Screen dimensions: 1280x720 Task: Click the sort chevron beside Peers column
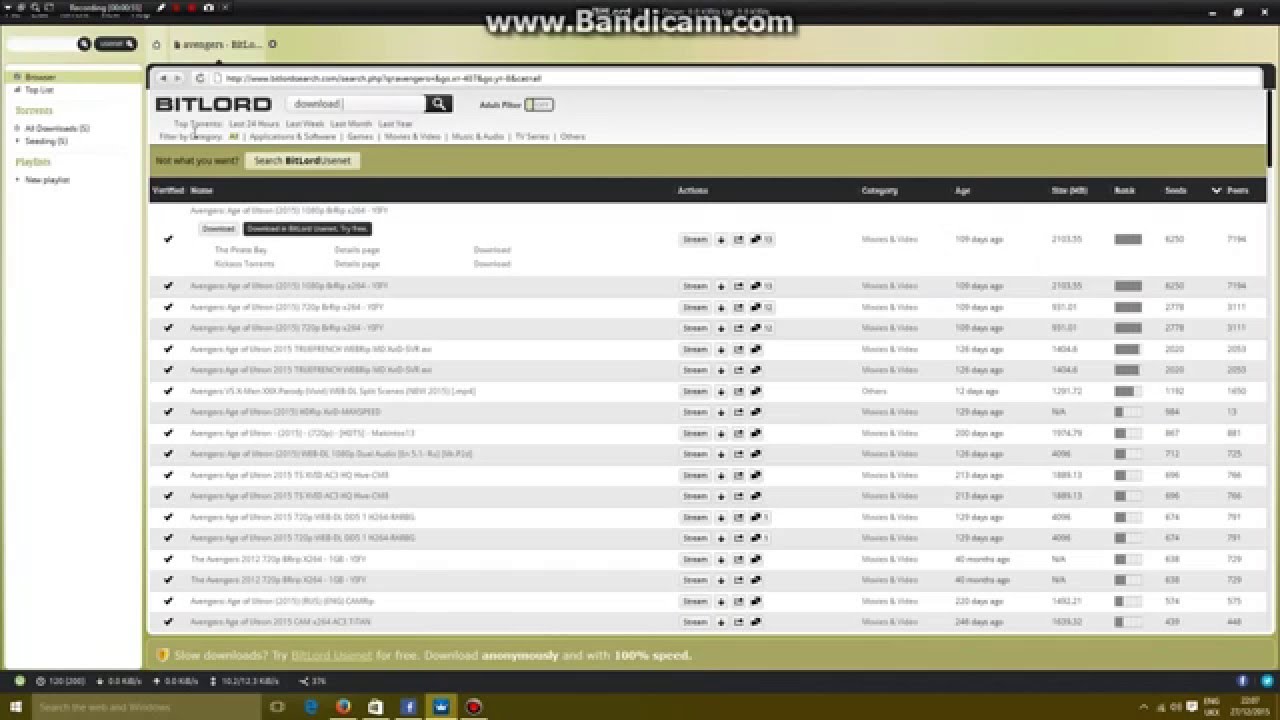[x=1217, y=190]
